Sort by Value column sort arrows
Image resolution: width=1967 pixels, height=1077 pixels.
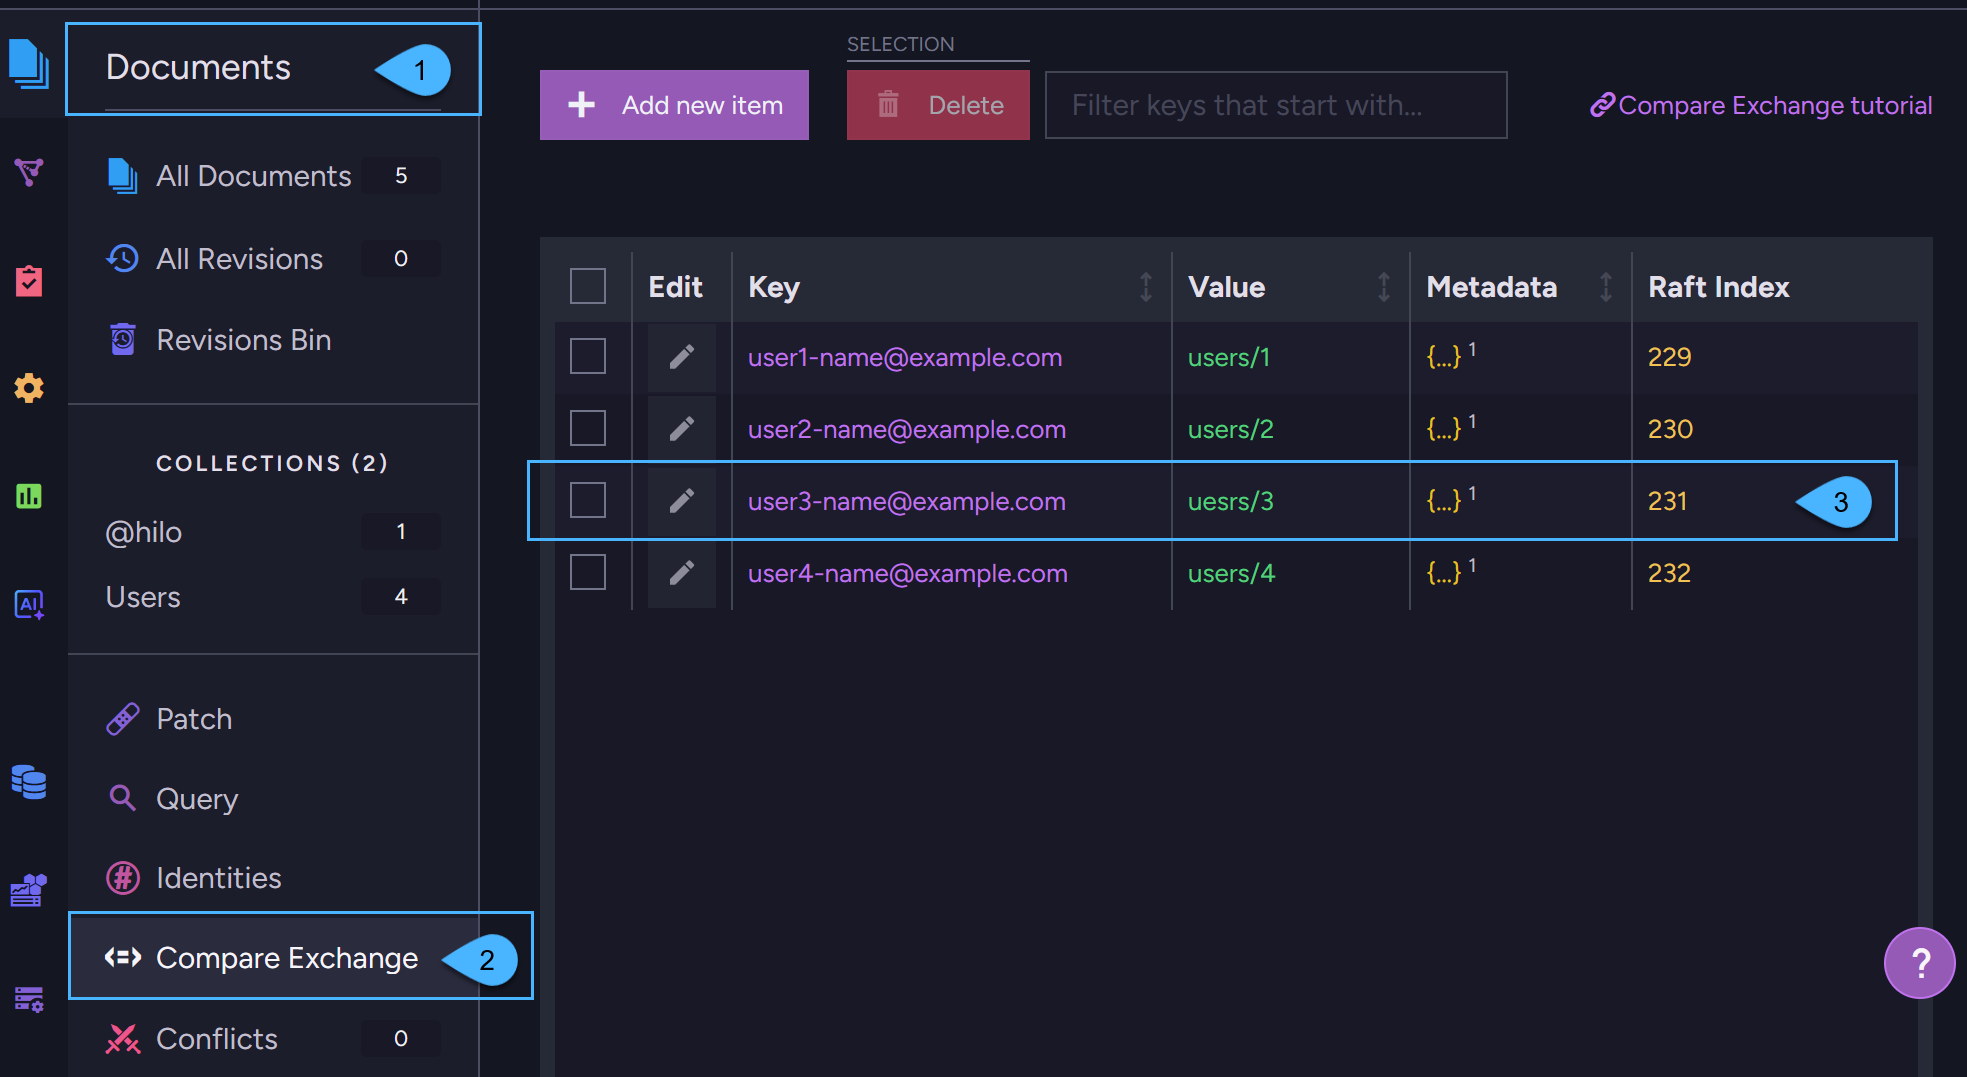coord(1384,287)
